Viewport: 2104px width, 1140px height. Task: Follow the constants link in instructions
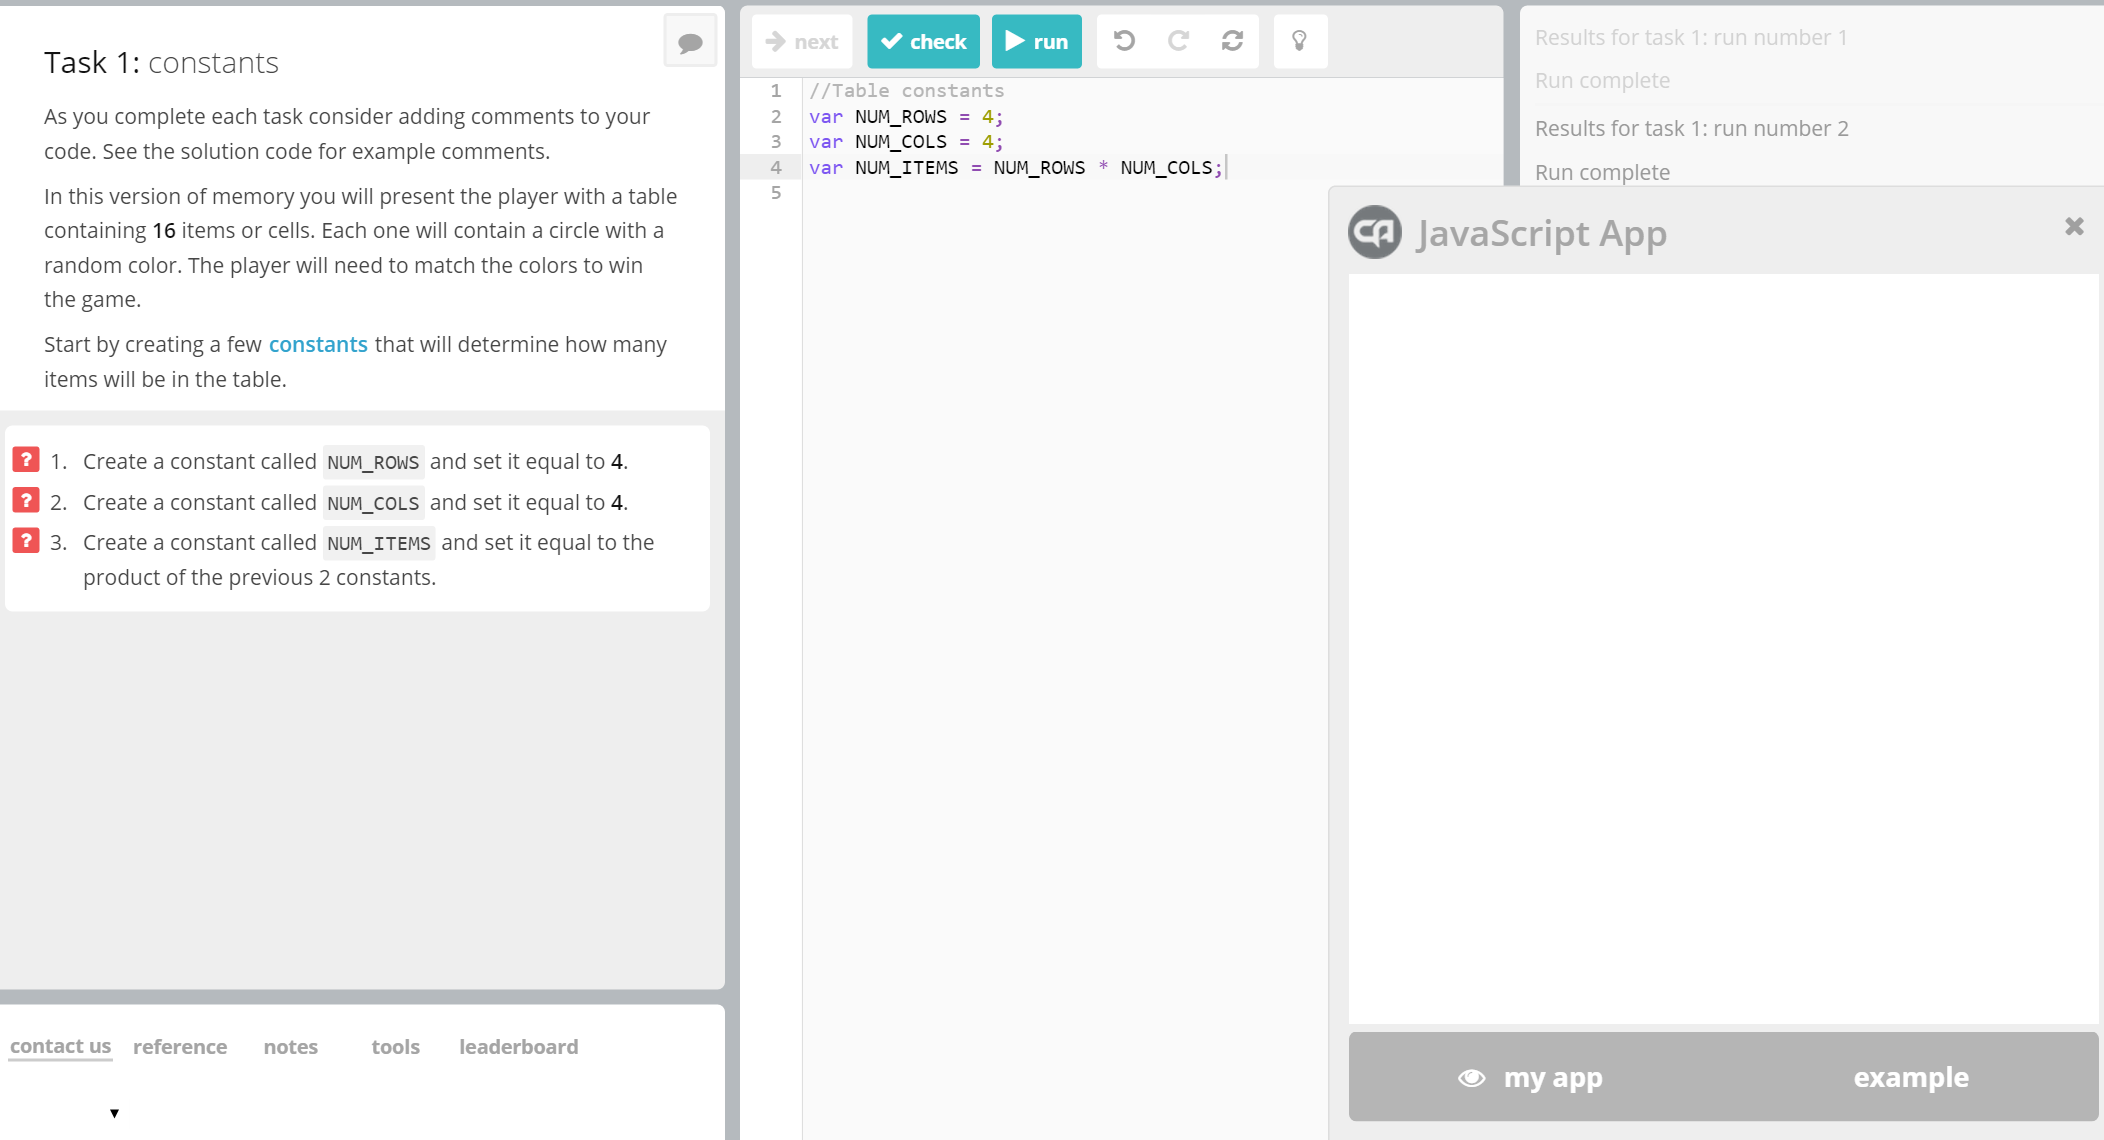[318, 344]
